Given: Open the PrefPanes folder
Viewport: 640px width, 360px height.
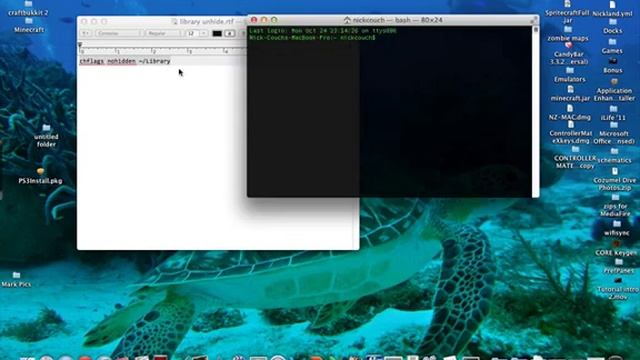Looking at the screenshot, I should [x=619, y=266].
